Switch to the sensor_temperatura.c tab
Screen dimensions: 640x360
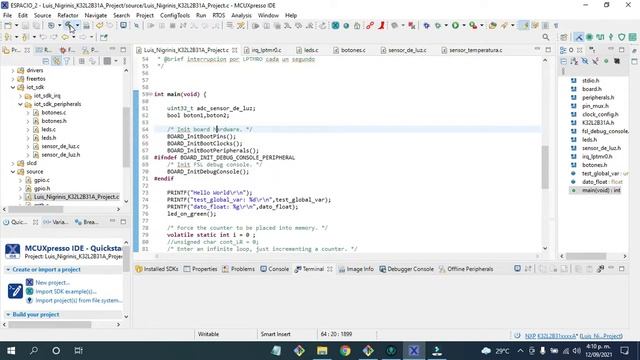coord(476,50)
